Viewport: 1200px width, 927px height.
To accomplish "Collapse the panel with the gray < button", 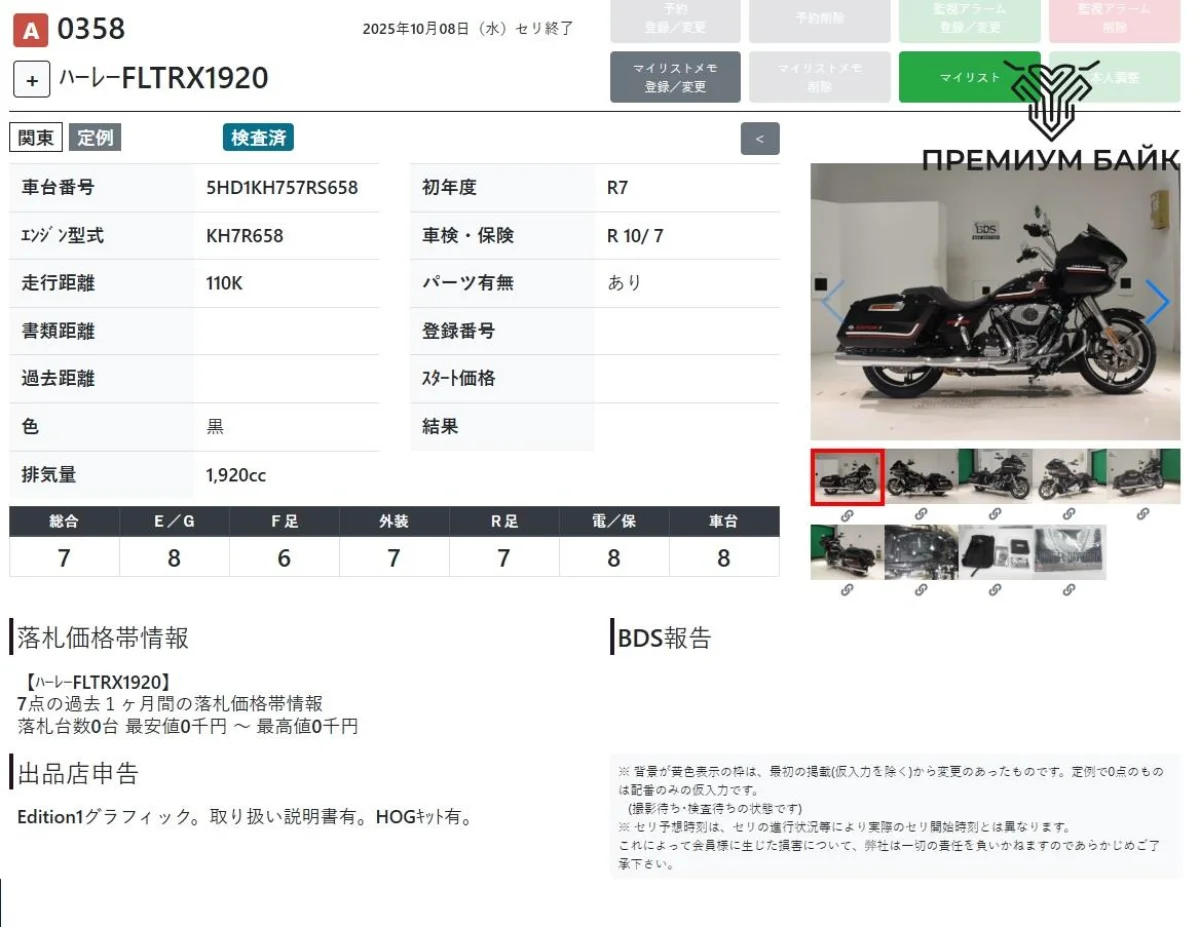I will click(759, 139).
